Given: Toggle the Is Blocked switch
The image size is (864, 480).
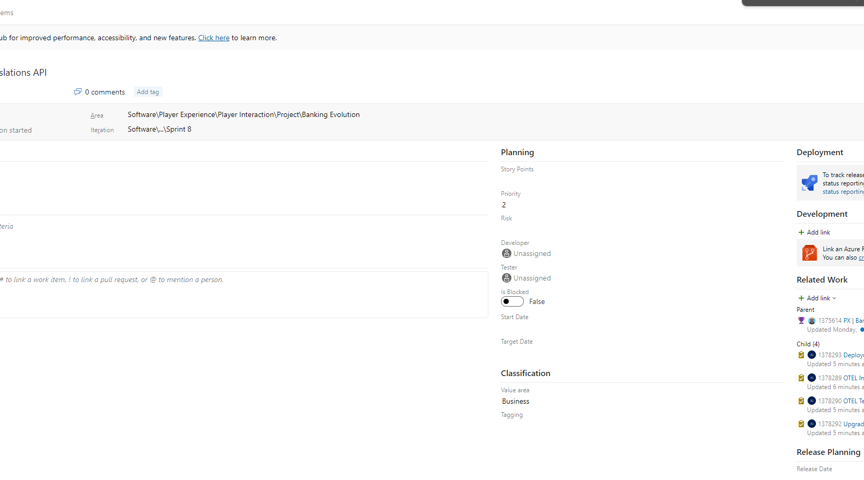Looking at the screenshot, I should tap(512, 301).
